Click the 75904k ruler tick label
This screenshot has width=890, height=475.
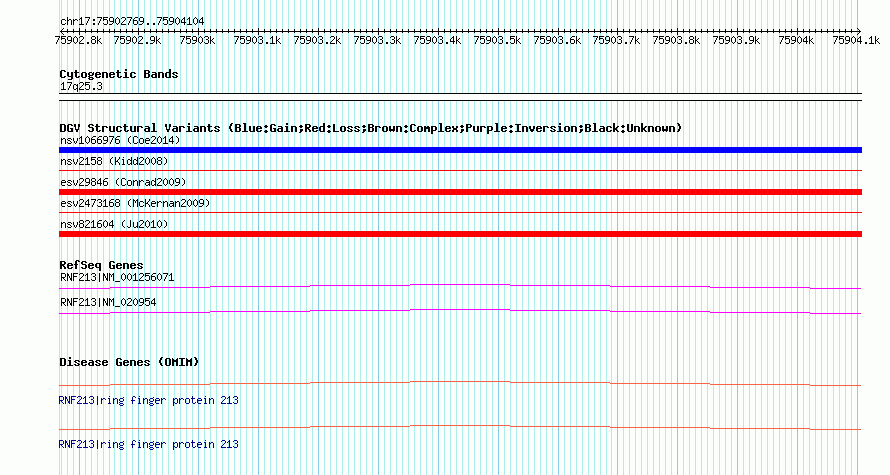click(796, 40)
